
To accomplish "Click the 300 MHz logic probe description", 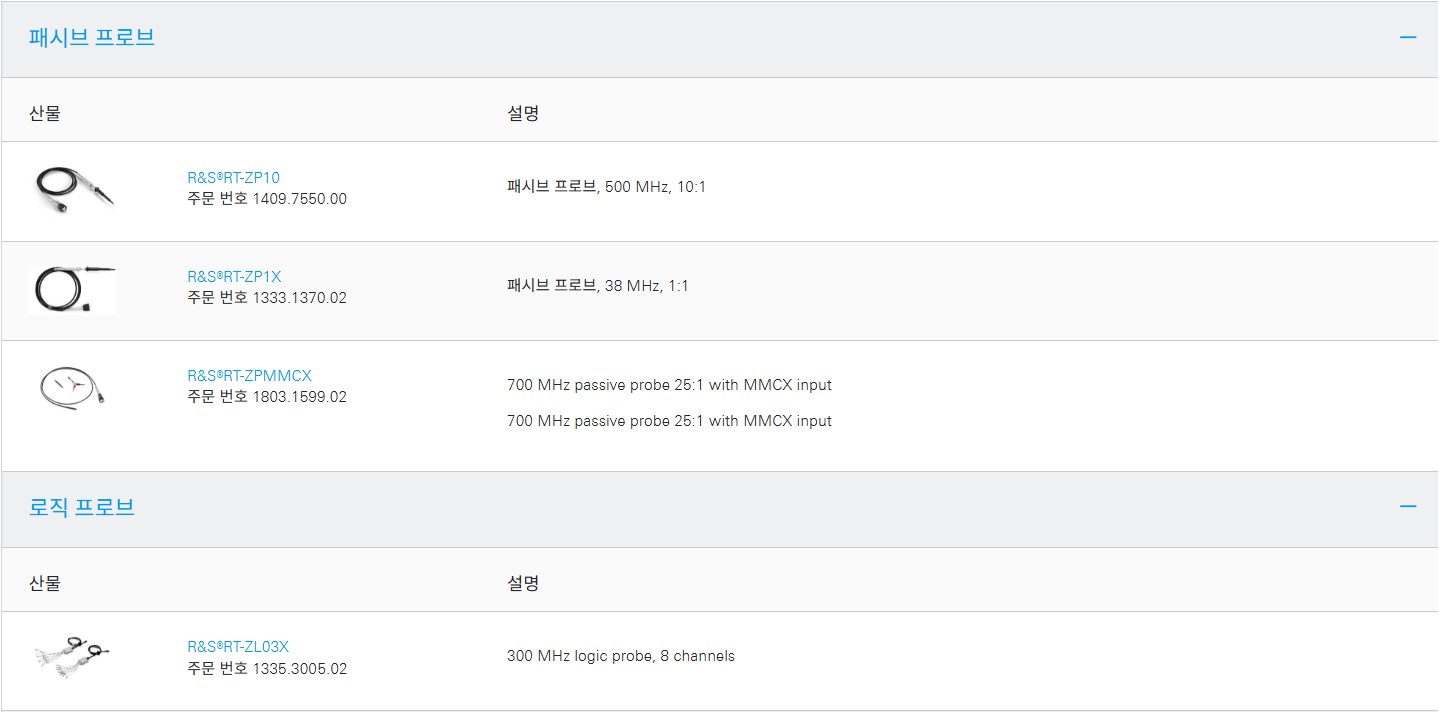I will [x=620, y=657].
